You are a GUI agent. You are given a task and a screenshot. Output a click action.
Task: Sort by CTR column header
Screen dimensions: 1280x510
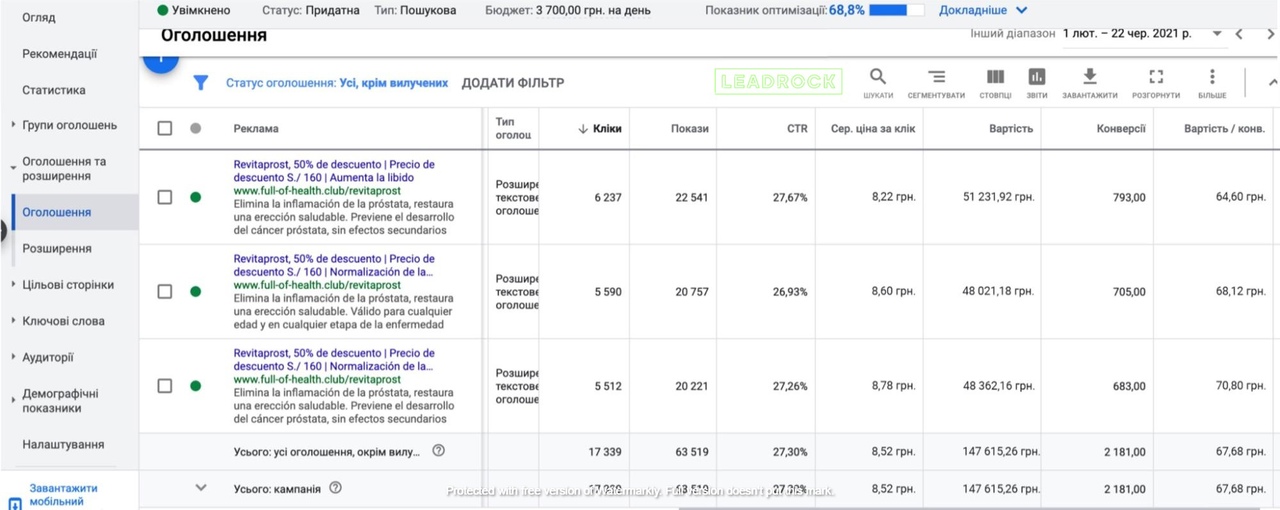pos(797,129)
